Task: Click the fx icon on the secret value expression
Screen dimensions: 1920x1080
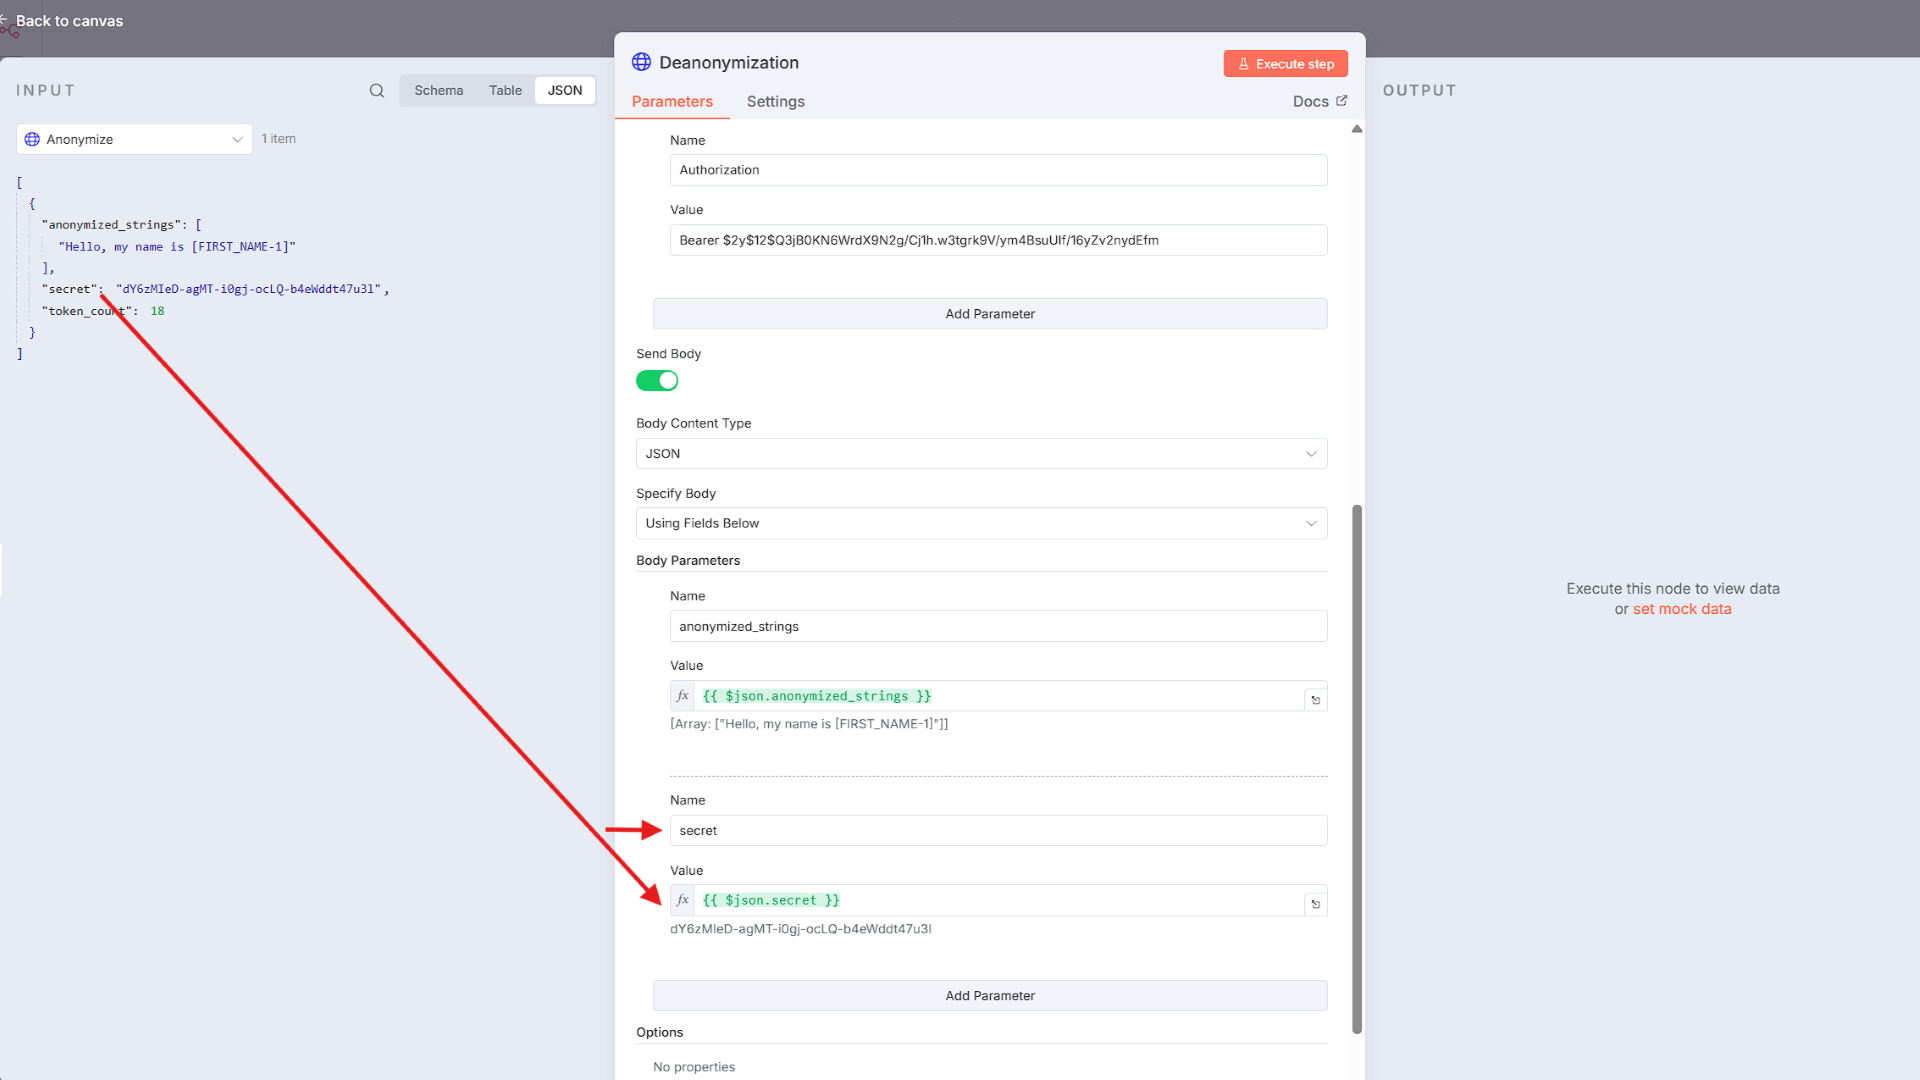Action: tap(683, 900)
